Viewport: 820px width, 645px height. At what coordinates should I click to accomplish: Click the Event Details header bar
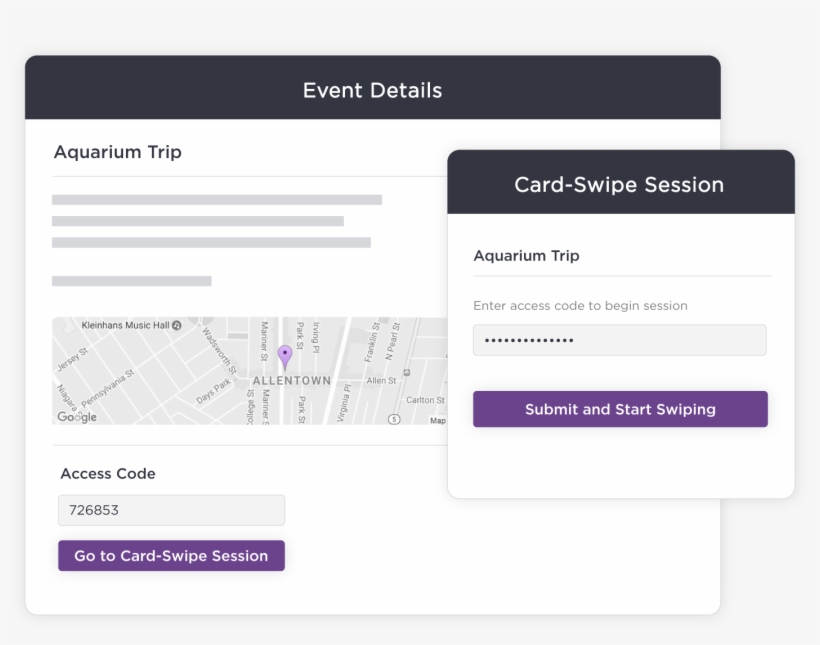click(x=372, y=90)
